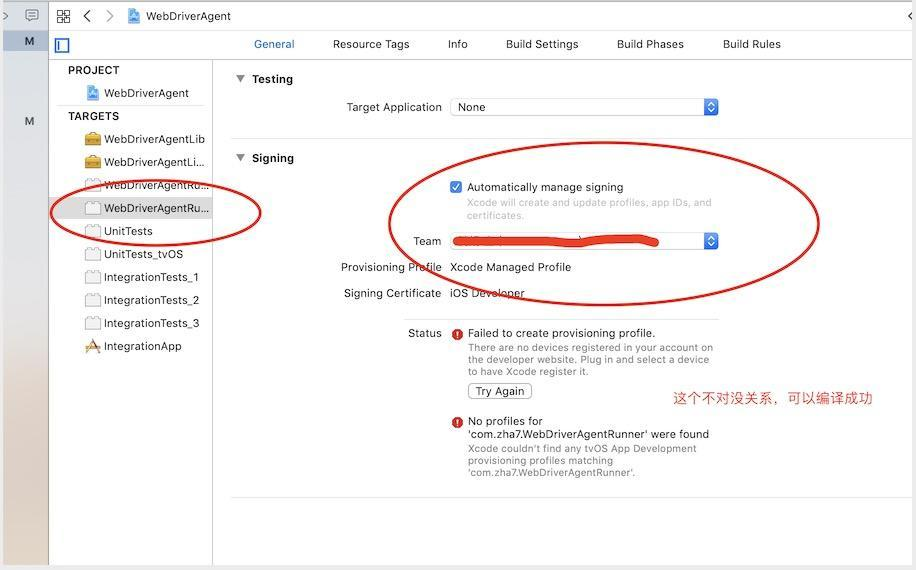Open the related items grid icon

(63, 16)
